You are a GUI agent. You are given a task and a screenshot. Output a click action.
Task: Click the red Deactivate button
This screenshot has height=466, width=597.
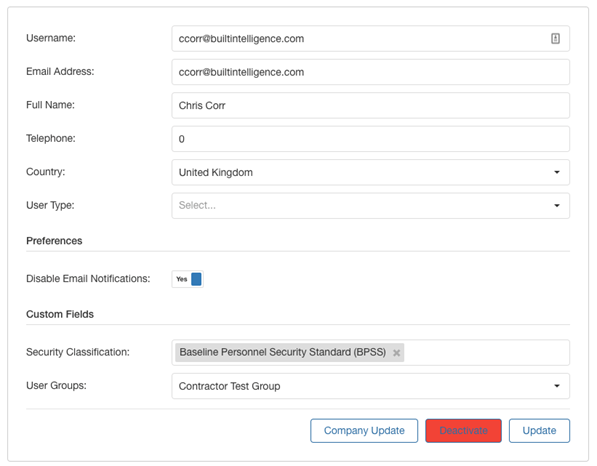pyautogui.click(x=463, y=431)
